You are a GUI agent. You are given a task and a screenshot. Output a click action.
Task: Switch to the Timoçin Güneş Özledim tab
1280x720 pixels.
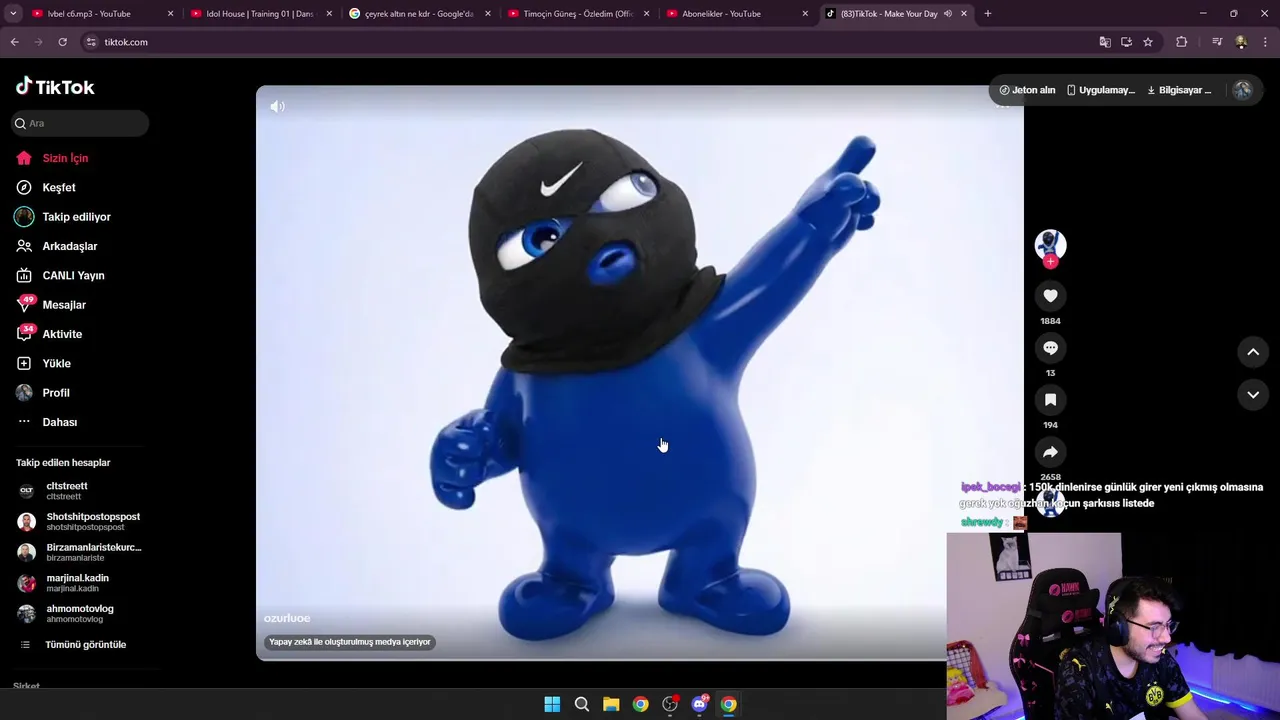(x=577, y=14)
